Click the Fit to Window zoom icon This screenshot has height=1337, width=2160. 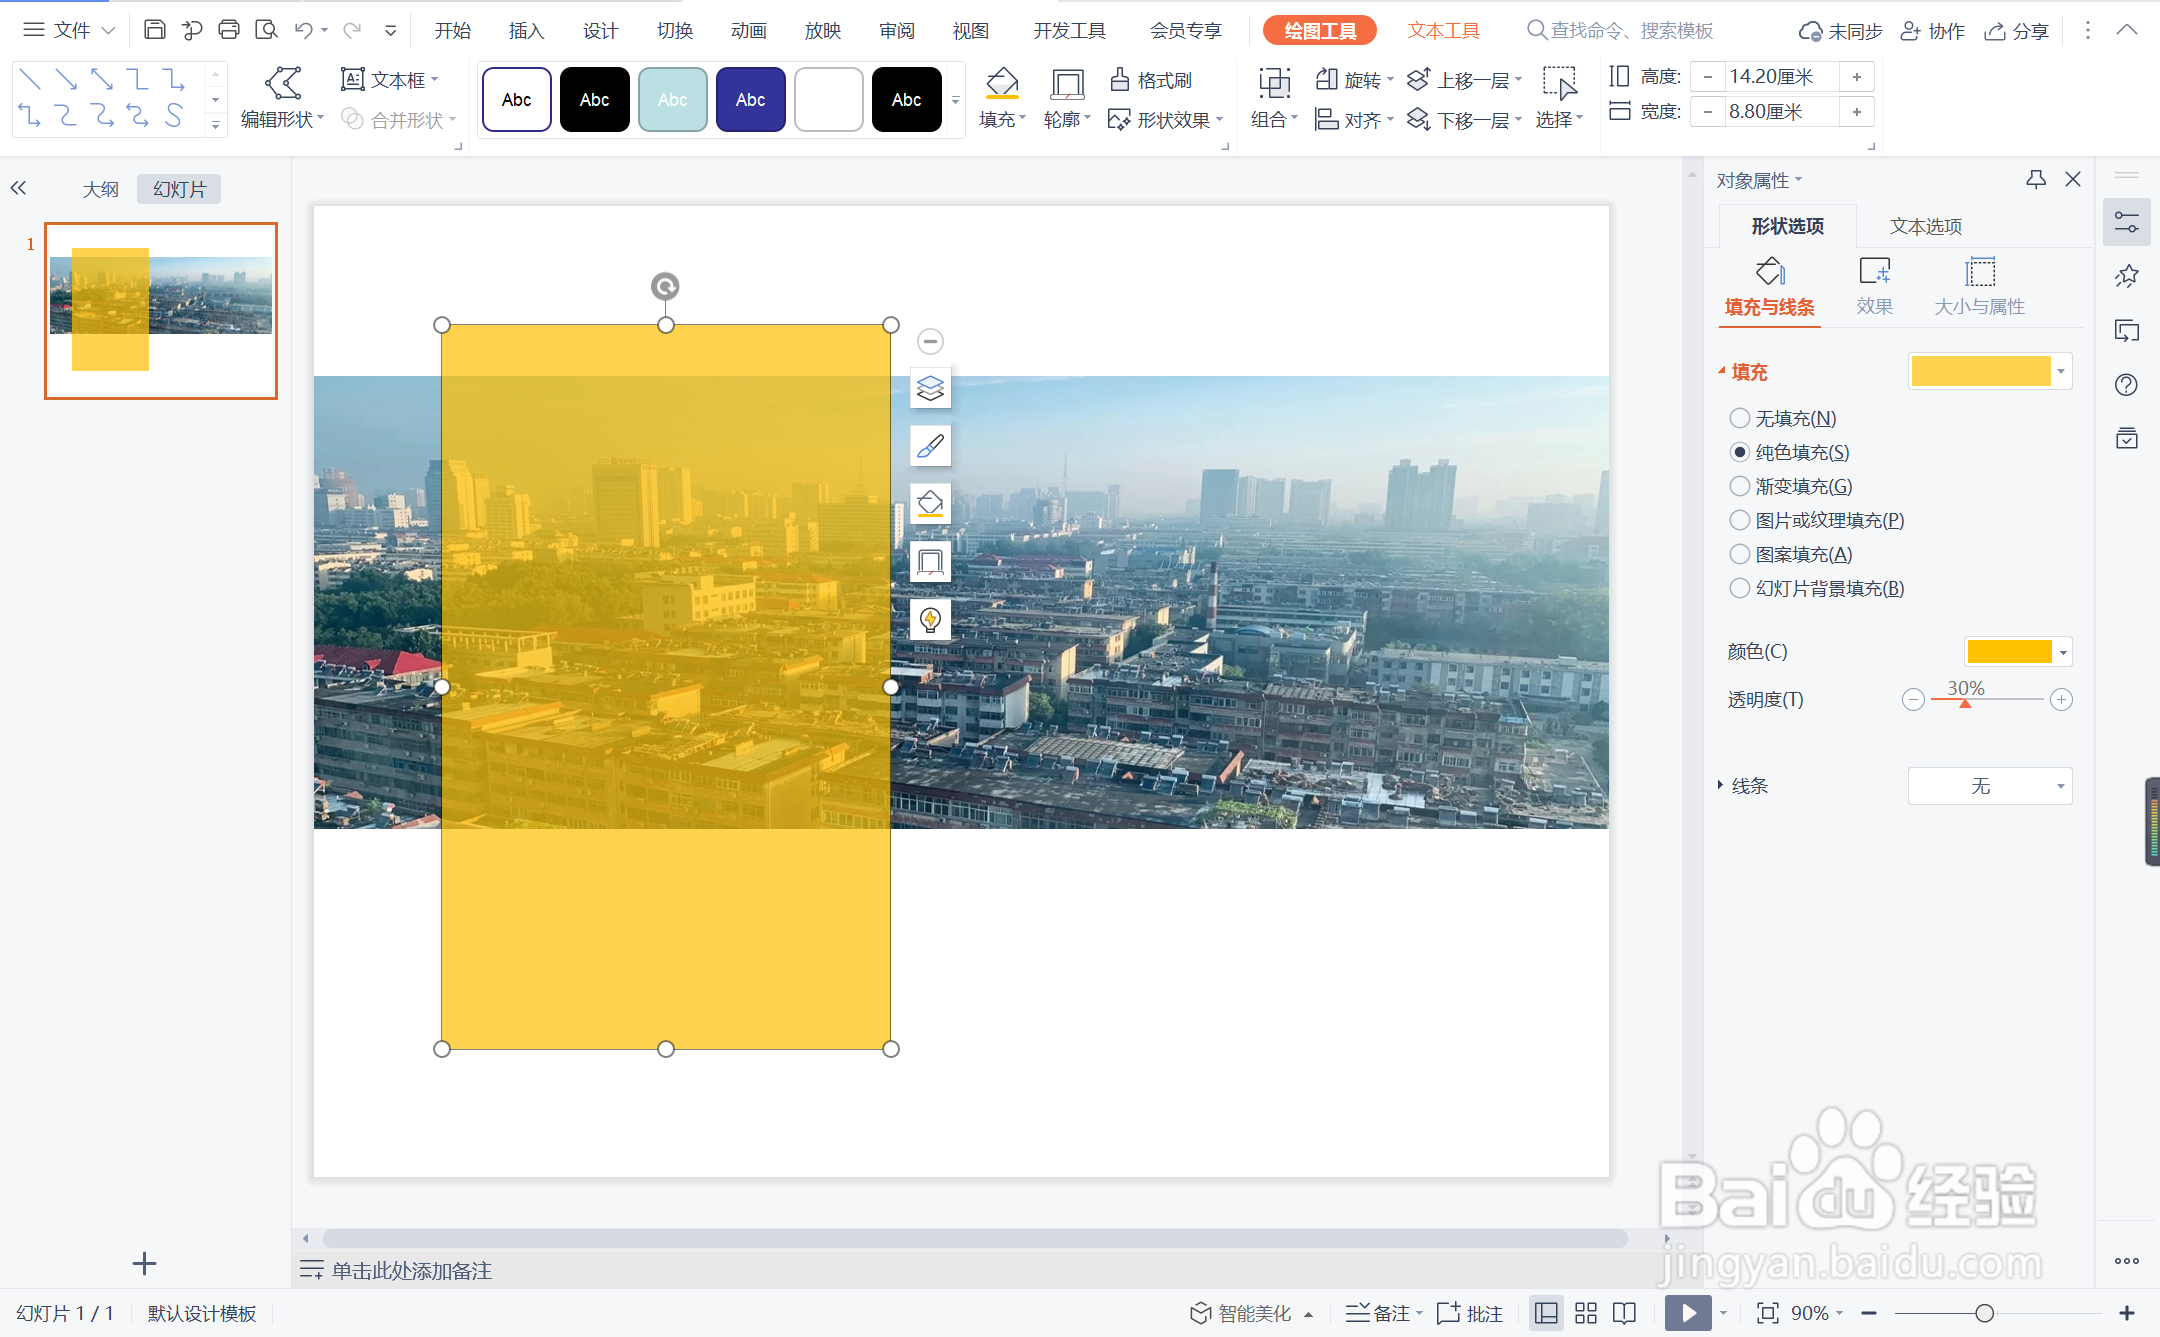(1767, 1313)
